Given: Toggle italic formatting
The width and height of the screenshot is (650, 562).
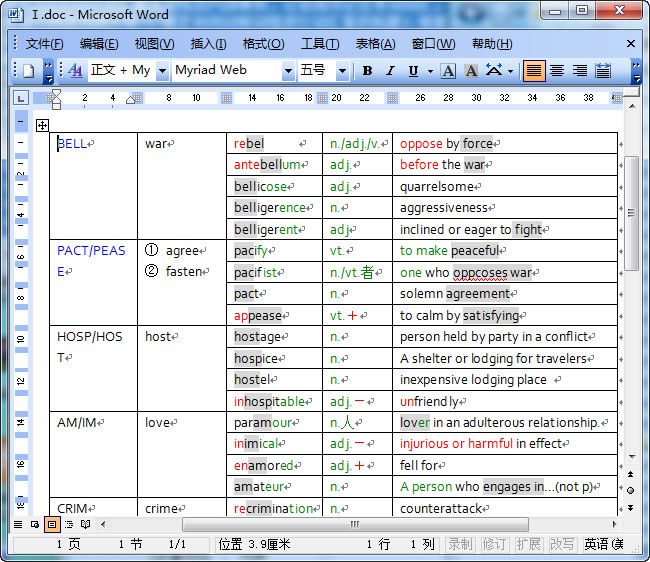Looking at the screenshot, I should (x=390, y=71).
